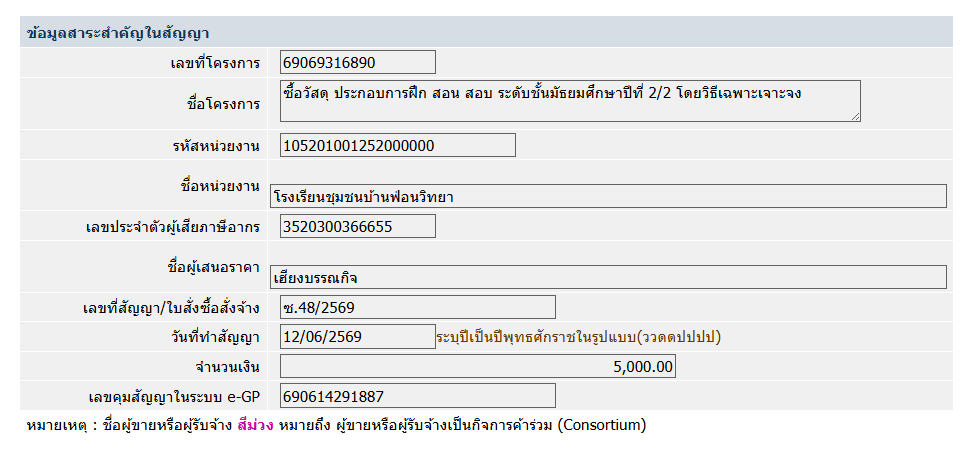Select the รหัสหน่วยงาน agency code field
The height and width of the screenshot is (453, 967).
(x=398, y=145)
